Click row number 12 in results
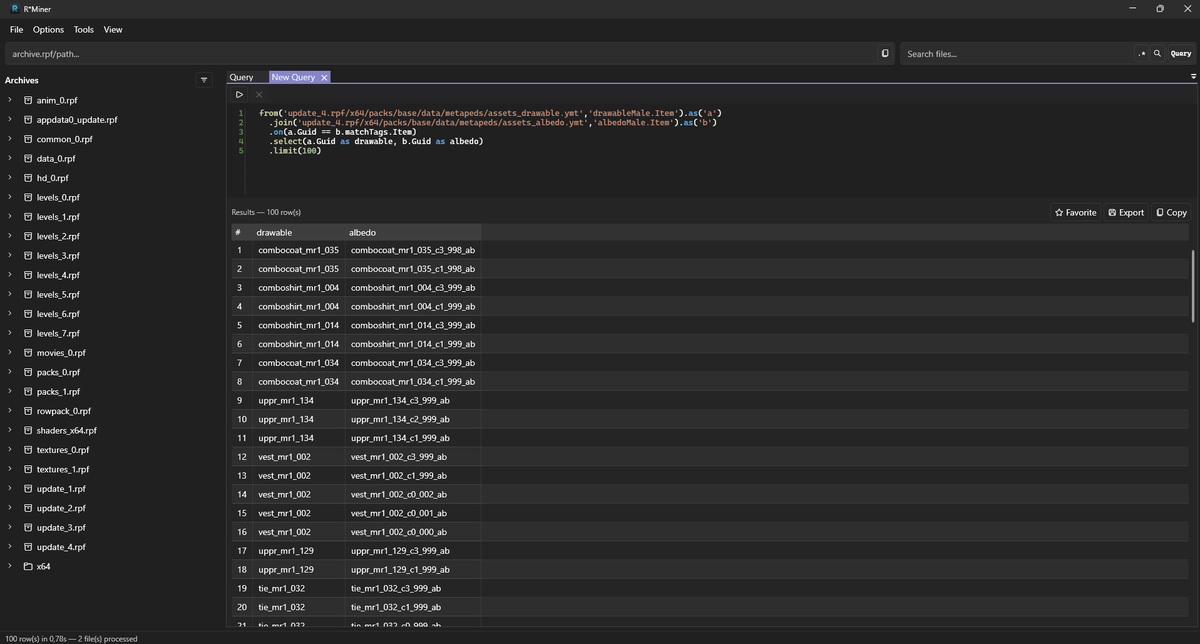Viewport: 1200px width, 644px height. [242, 456]
